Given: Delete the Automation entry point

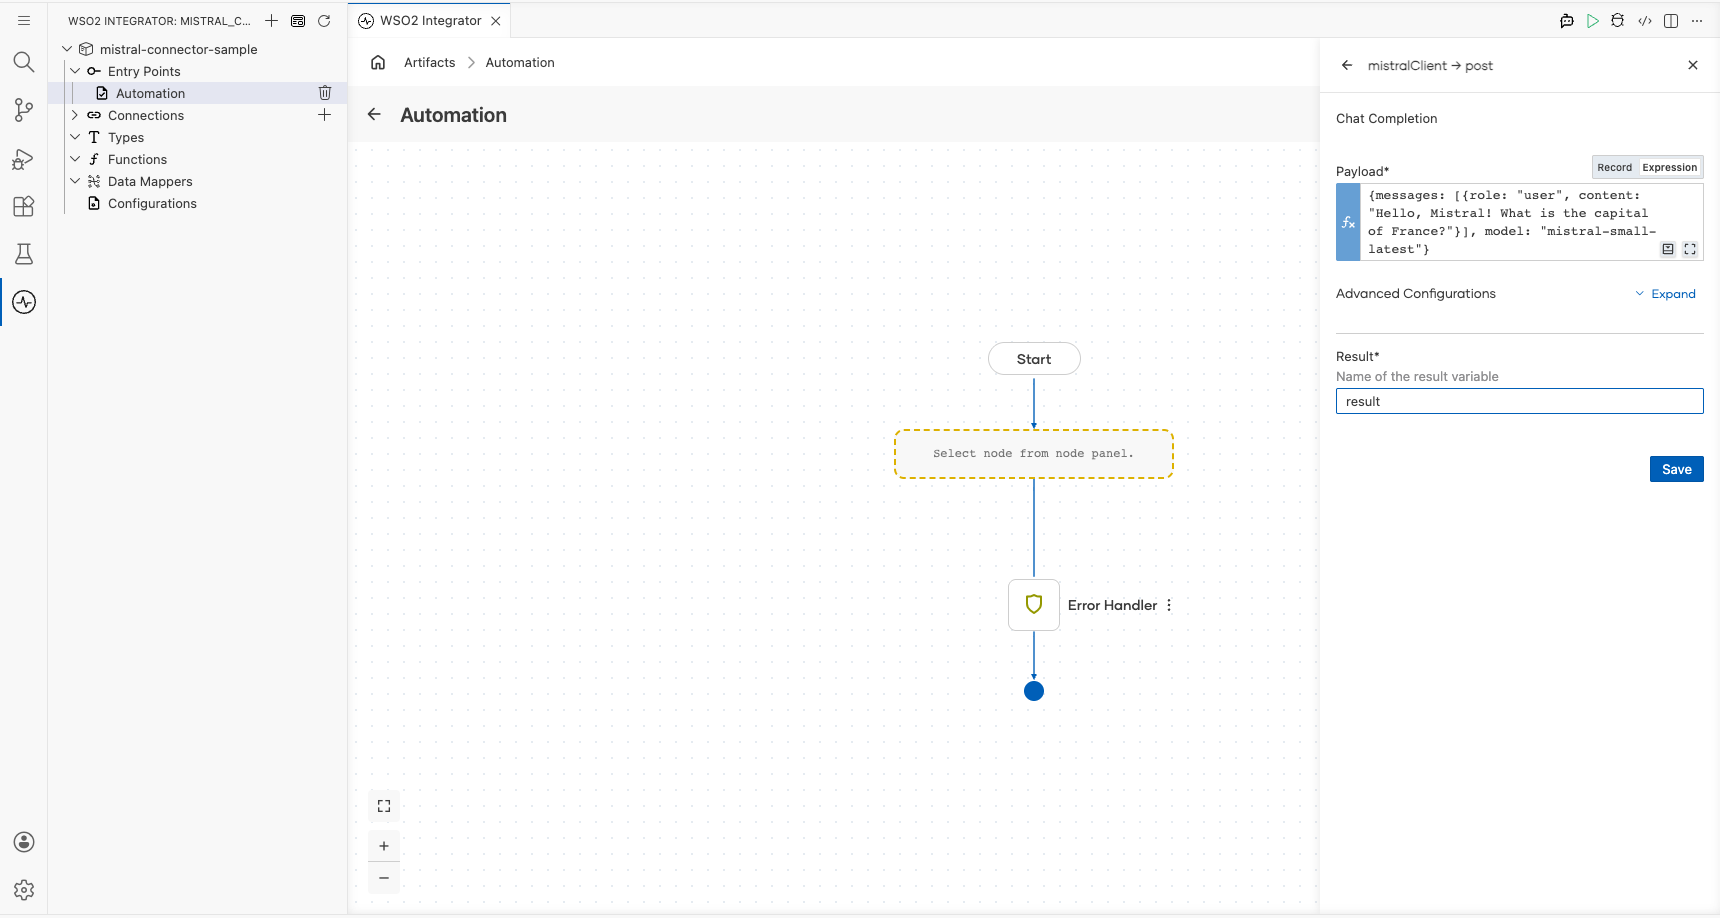Looking at the screenshot, I should tap(325, 93).
